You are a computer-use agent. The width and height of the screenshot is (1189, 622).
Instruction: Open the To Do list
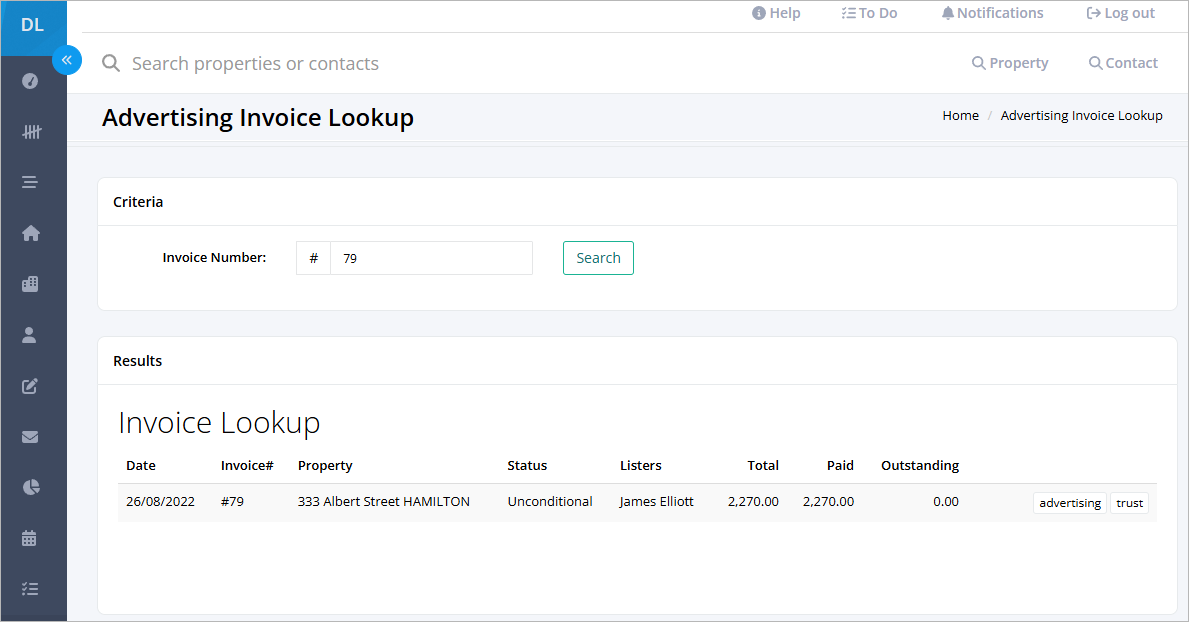(x=869, y=13)
